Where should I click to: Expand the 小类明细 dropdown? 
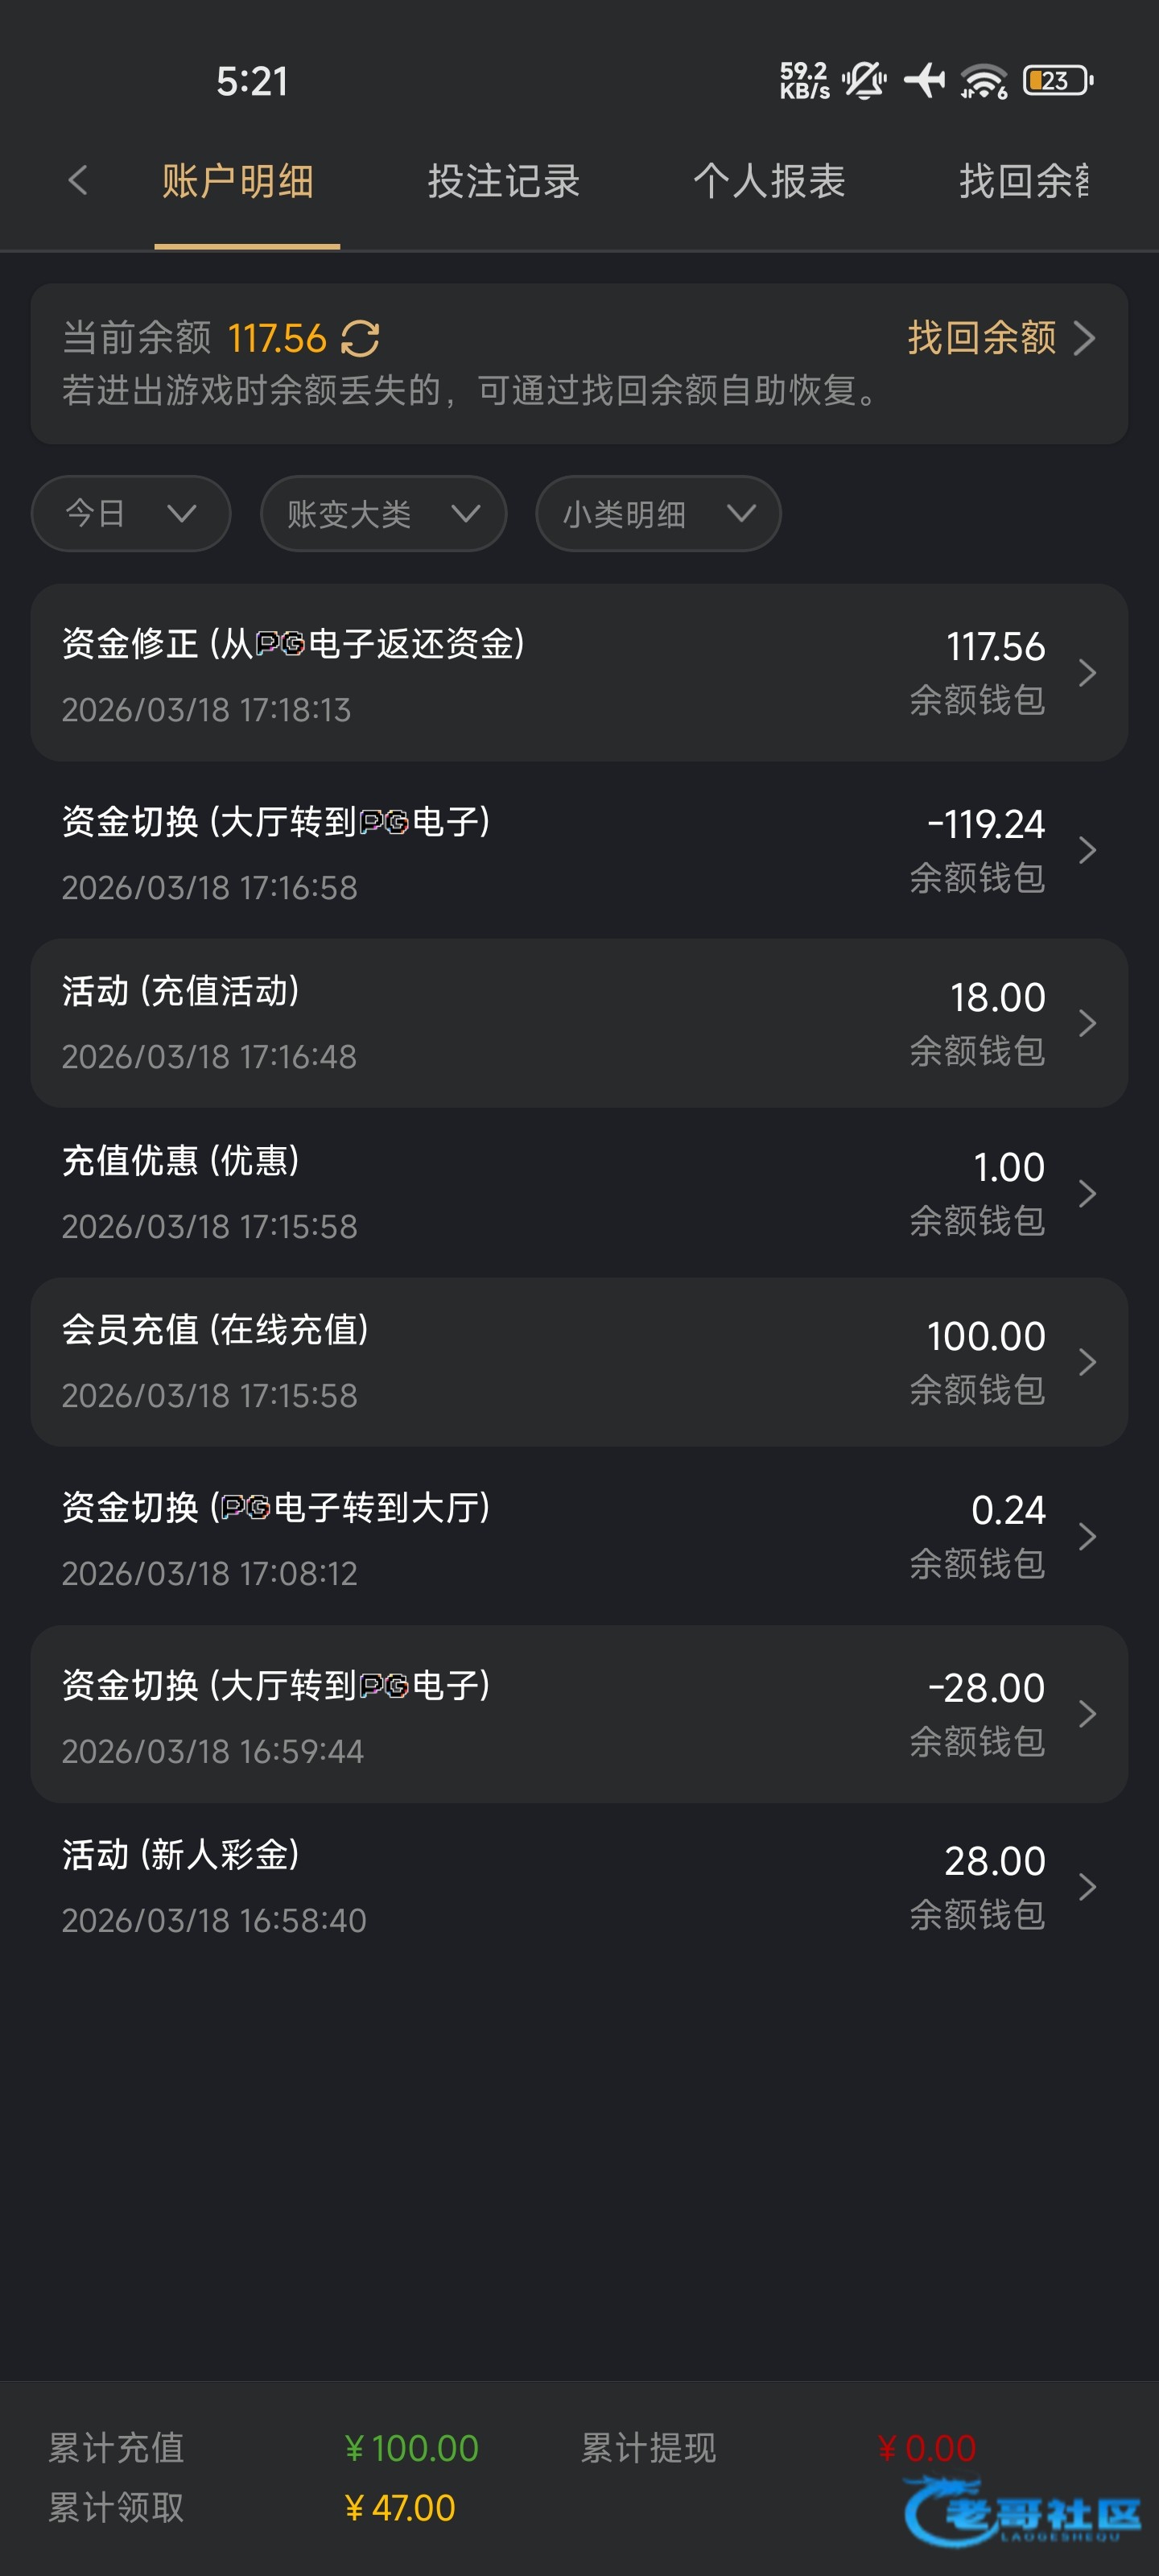pos(658,514)
